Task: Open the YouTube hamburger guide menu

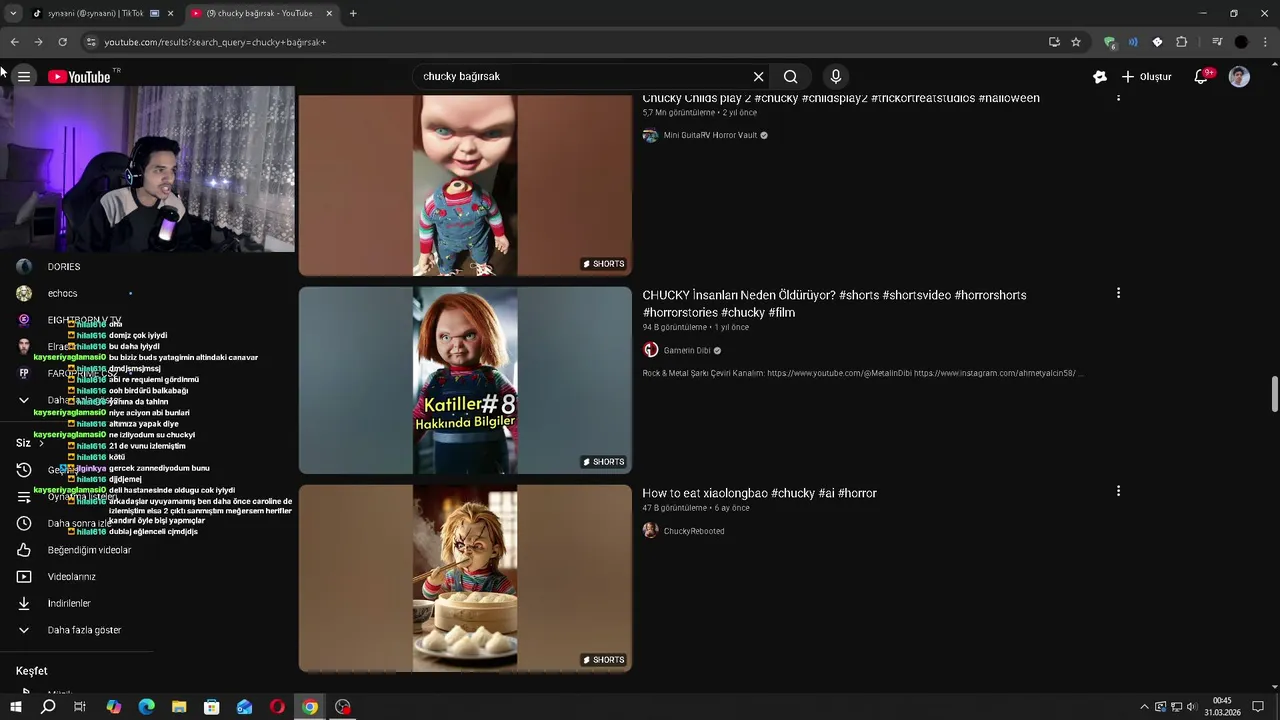Action: 24,77
